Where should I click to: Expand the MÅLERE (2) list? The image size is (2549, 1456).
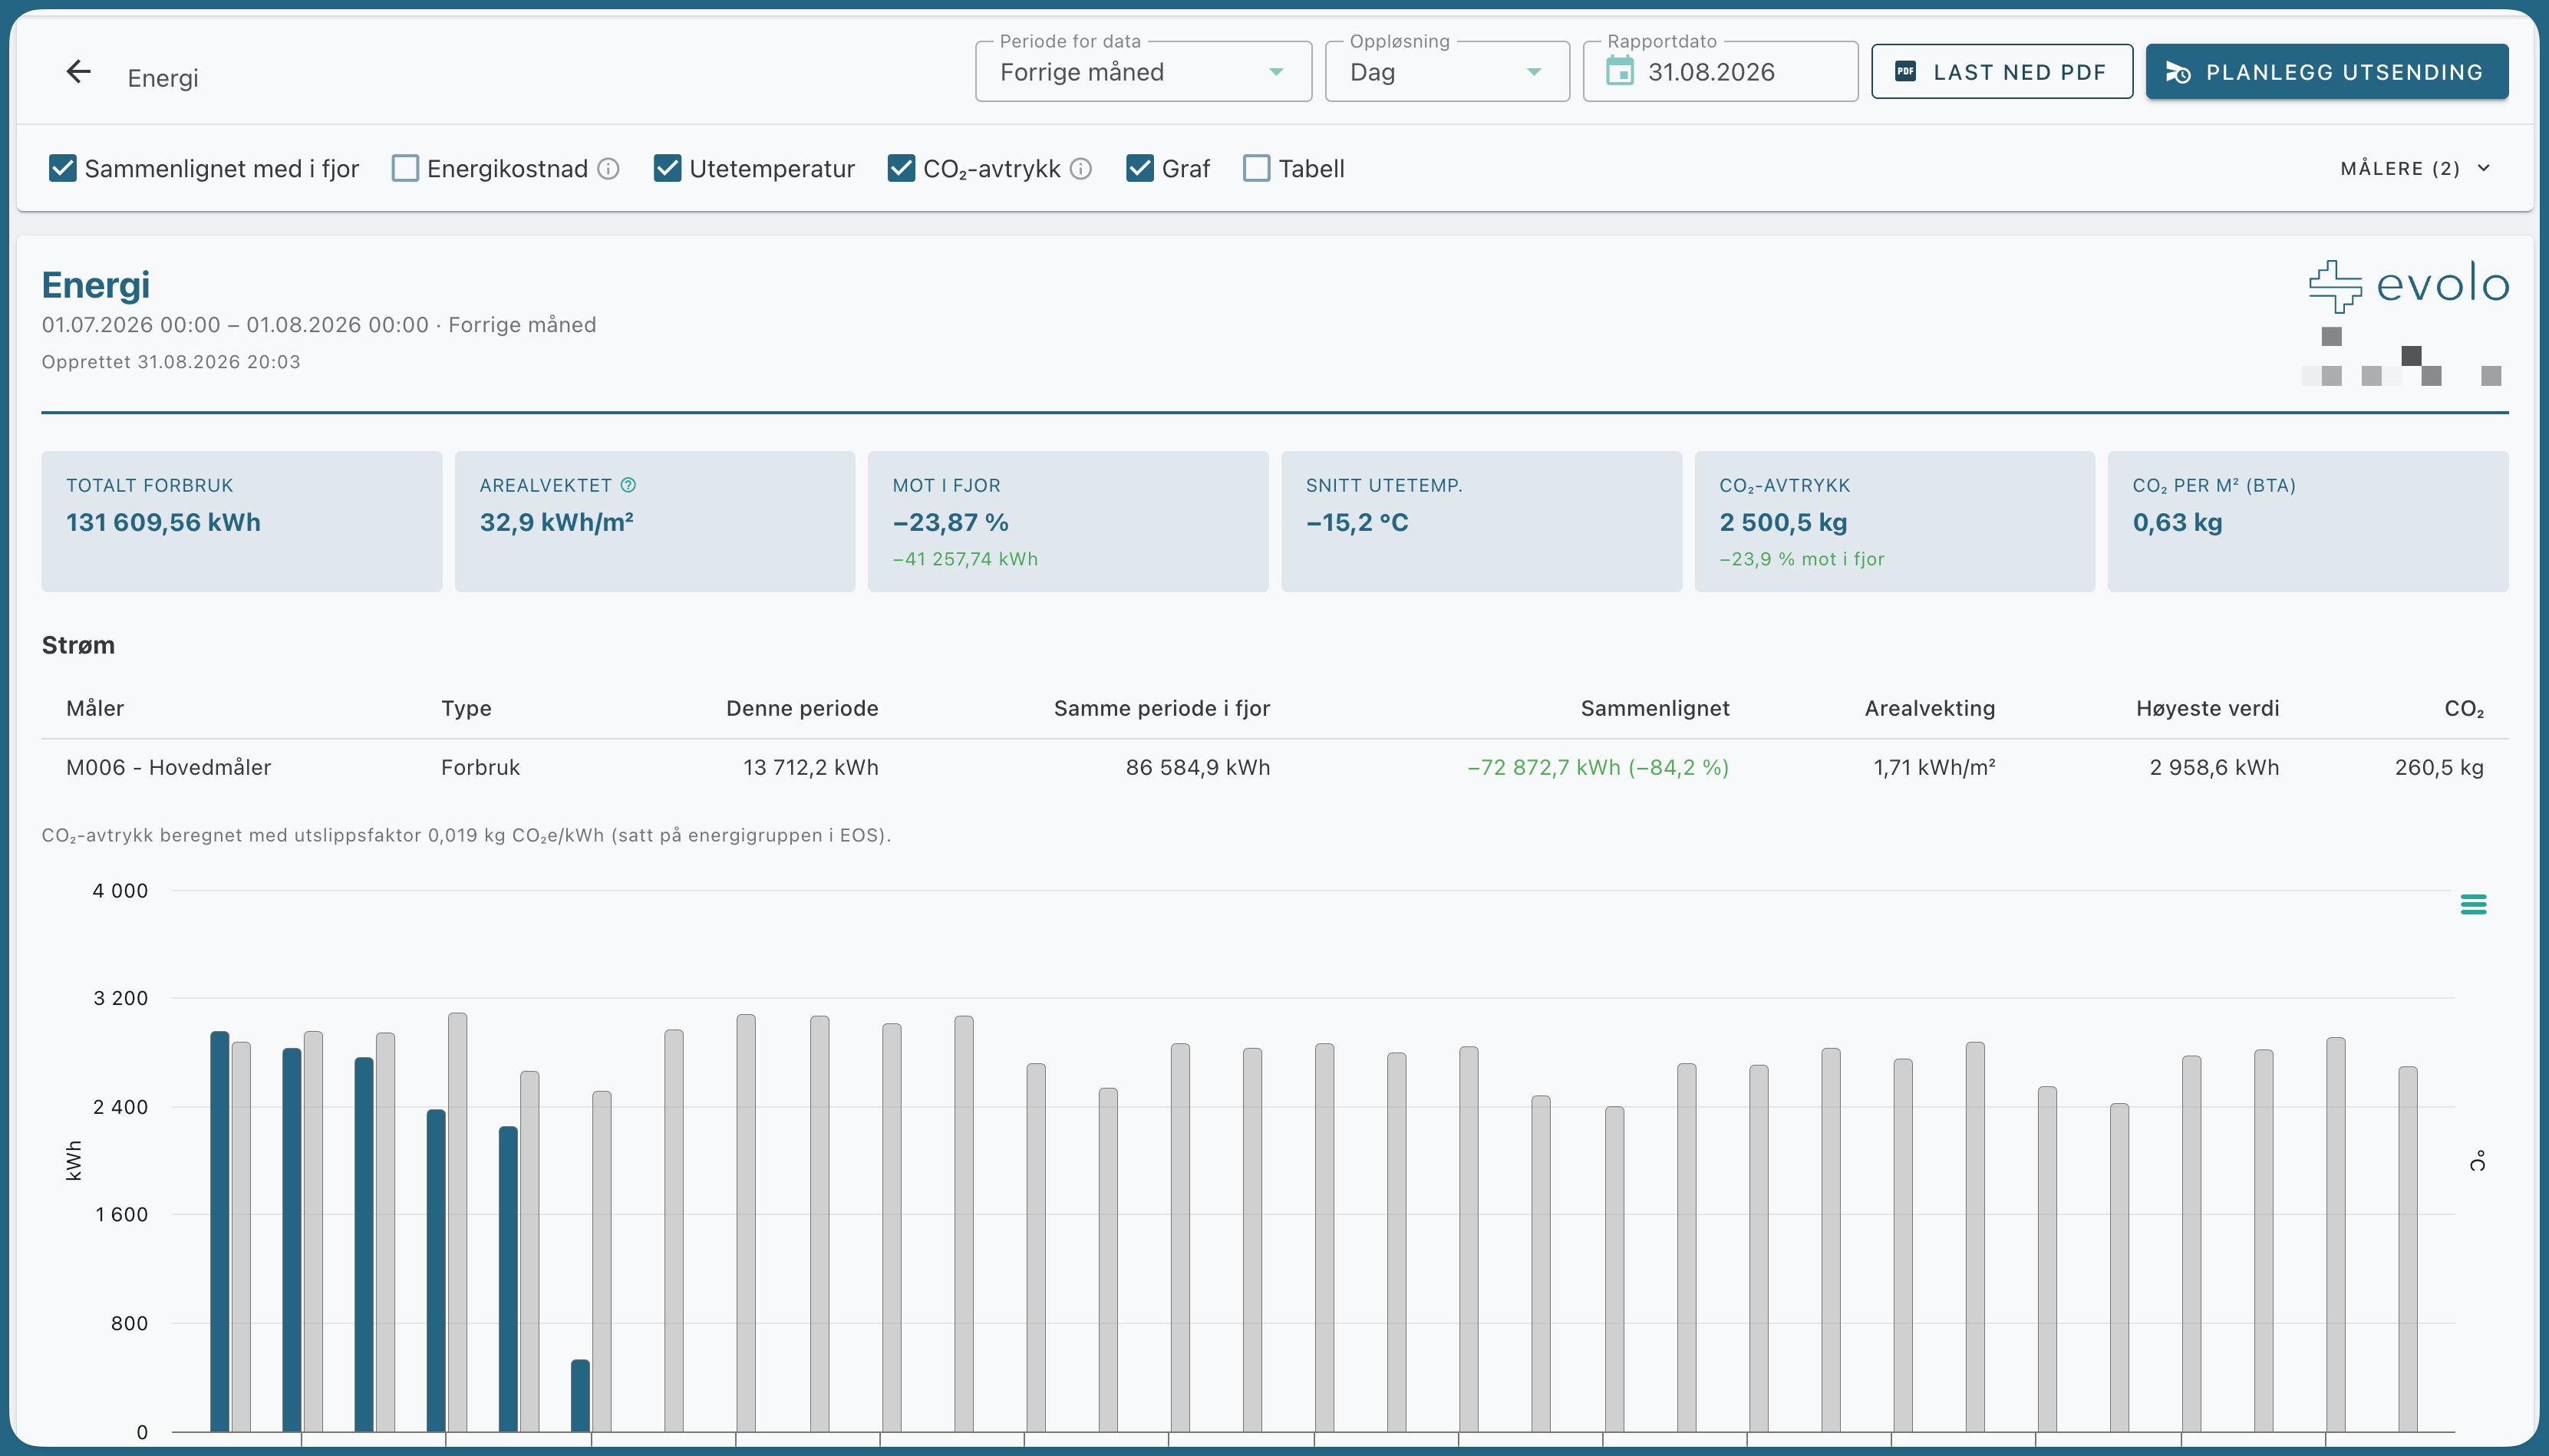pos(2415,168)
